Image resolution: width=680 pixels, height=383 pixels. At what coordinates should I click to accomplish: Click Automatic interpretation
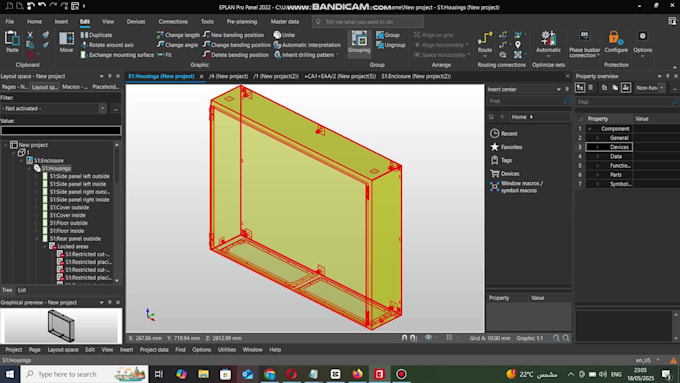(307, 45)
